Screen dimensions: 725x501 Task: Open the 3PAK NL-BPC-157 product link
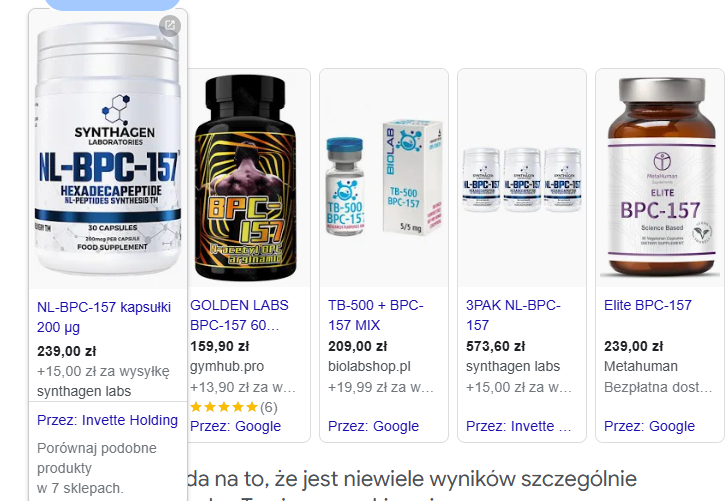tap(513, 315)
